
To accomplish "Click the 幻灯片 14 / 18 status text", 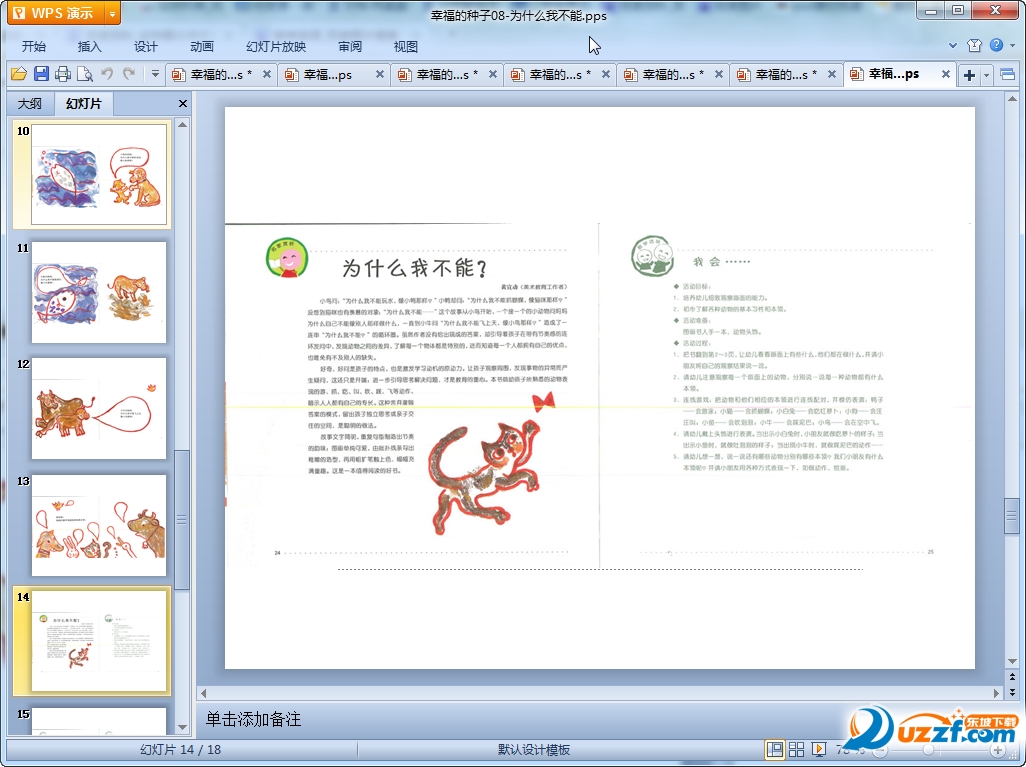I will (x=181, y=749).
